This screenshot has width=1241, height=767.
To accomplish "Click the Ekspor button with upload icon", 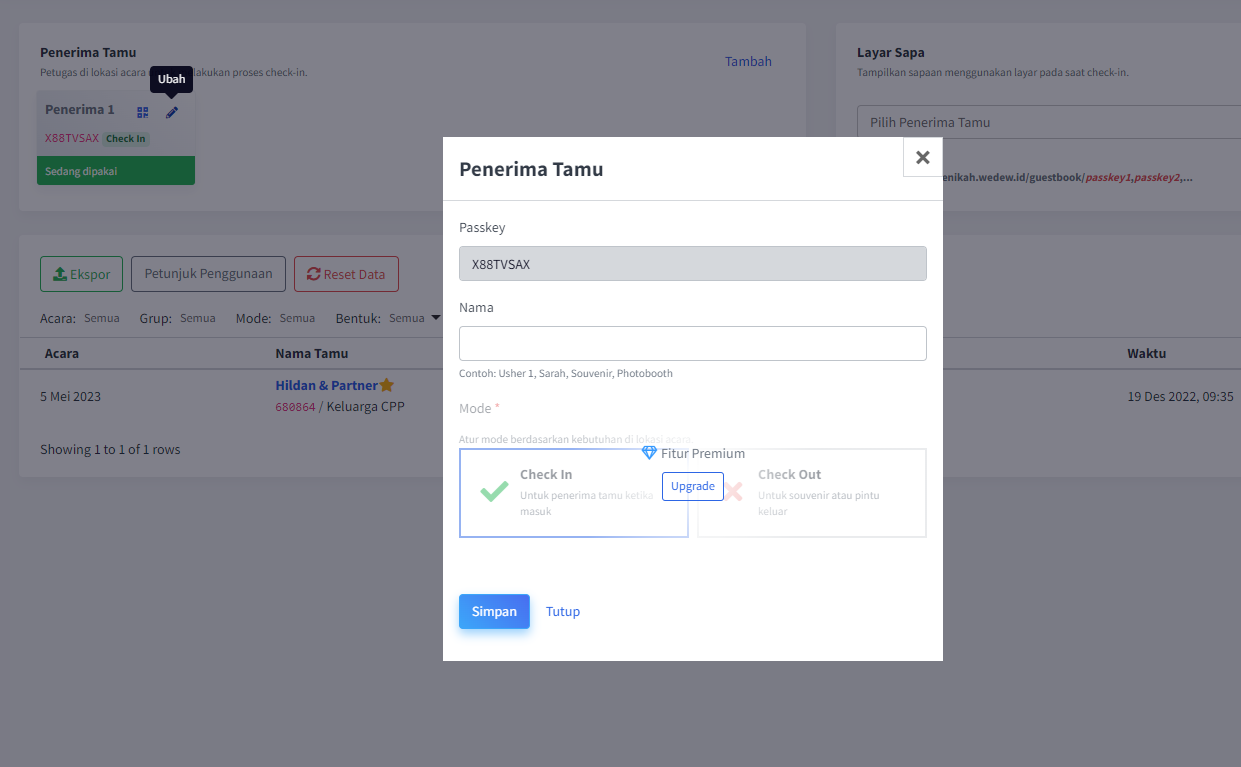I will pyautogui.click(x=82, y=274).
